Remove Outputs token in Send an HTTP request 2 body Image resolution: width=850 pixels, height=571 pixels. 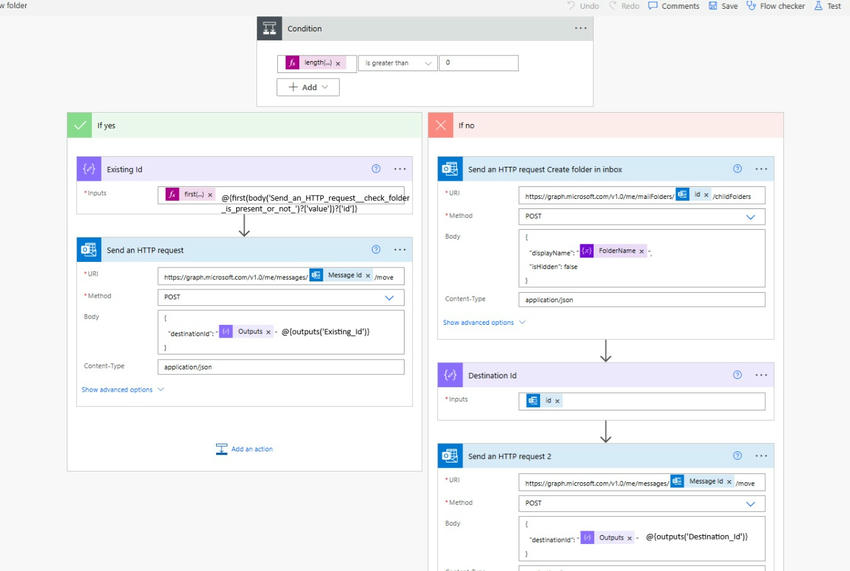coord(629,538)
